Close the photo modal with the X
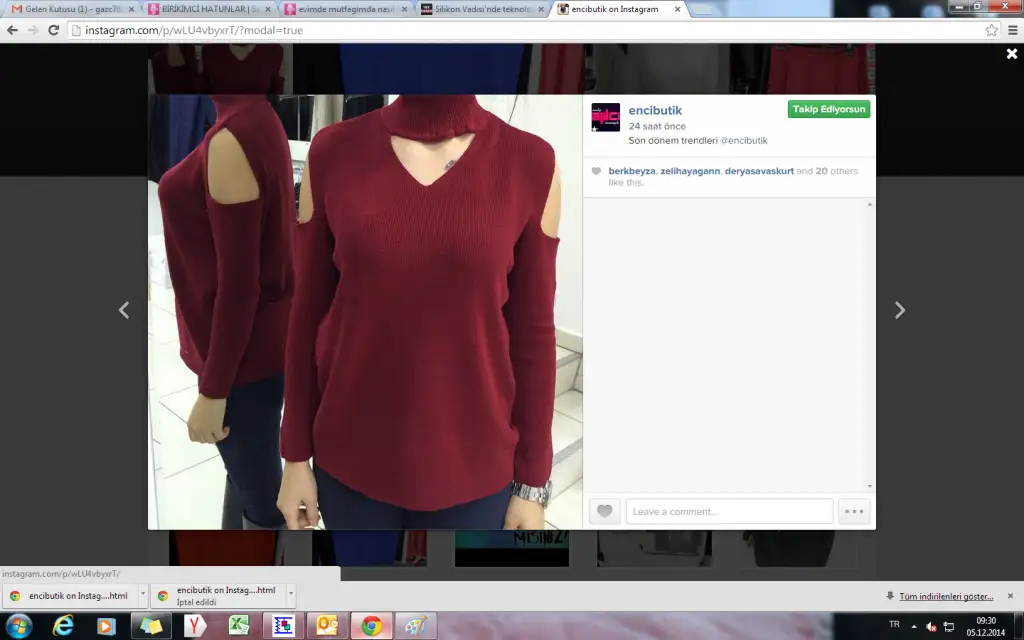This screenshot has width=1024, height=640. 1011,54
